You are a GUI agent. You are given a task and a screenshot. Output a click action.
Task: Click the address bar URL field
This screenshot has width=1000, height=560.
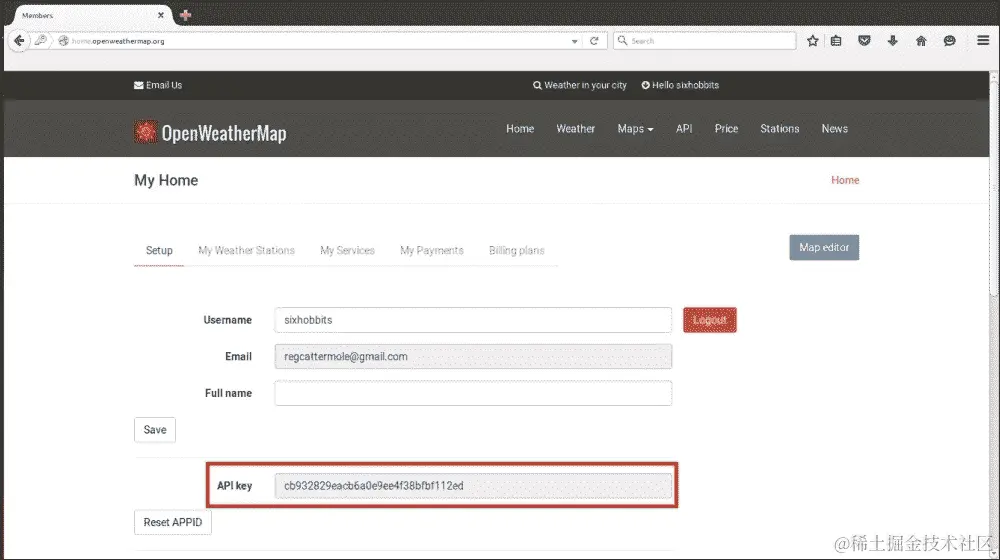pos(319,41)
